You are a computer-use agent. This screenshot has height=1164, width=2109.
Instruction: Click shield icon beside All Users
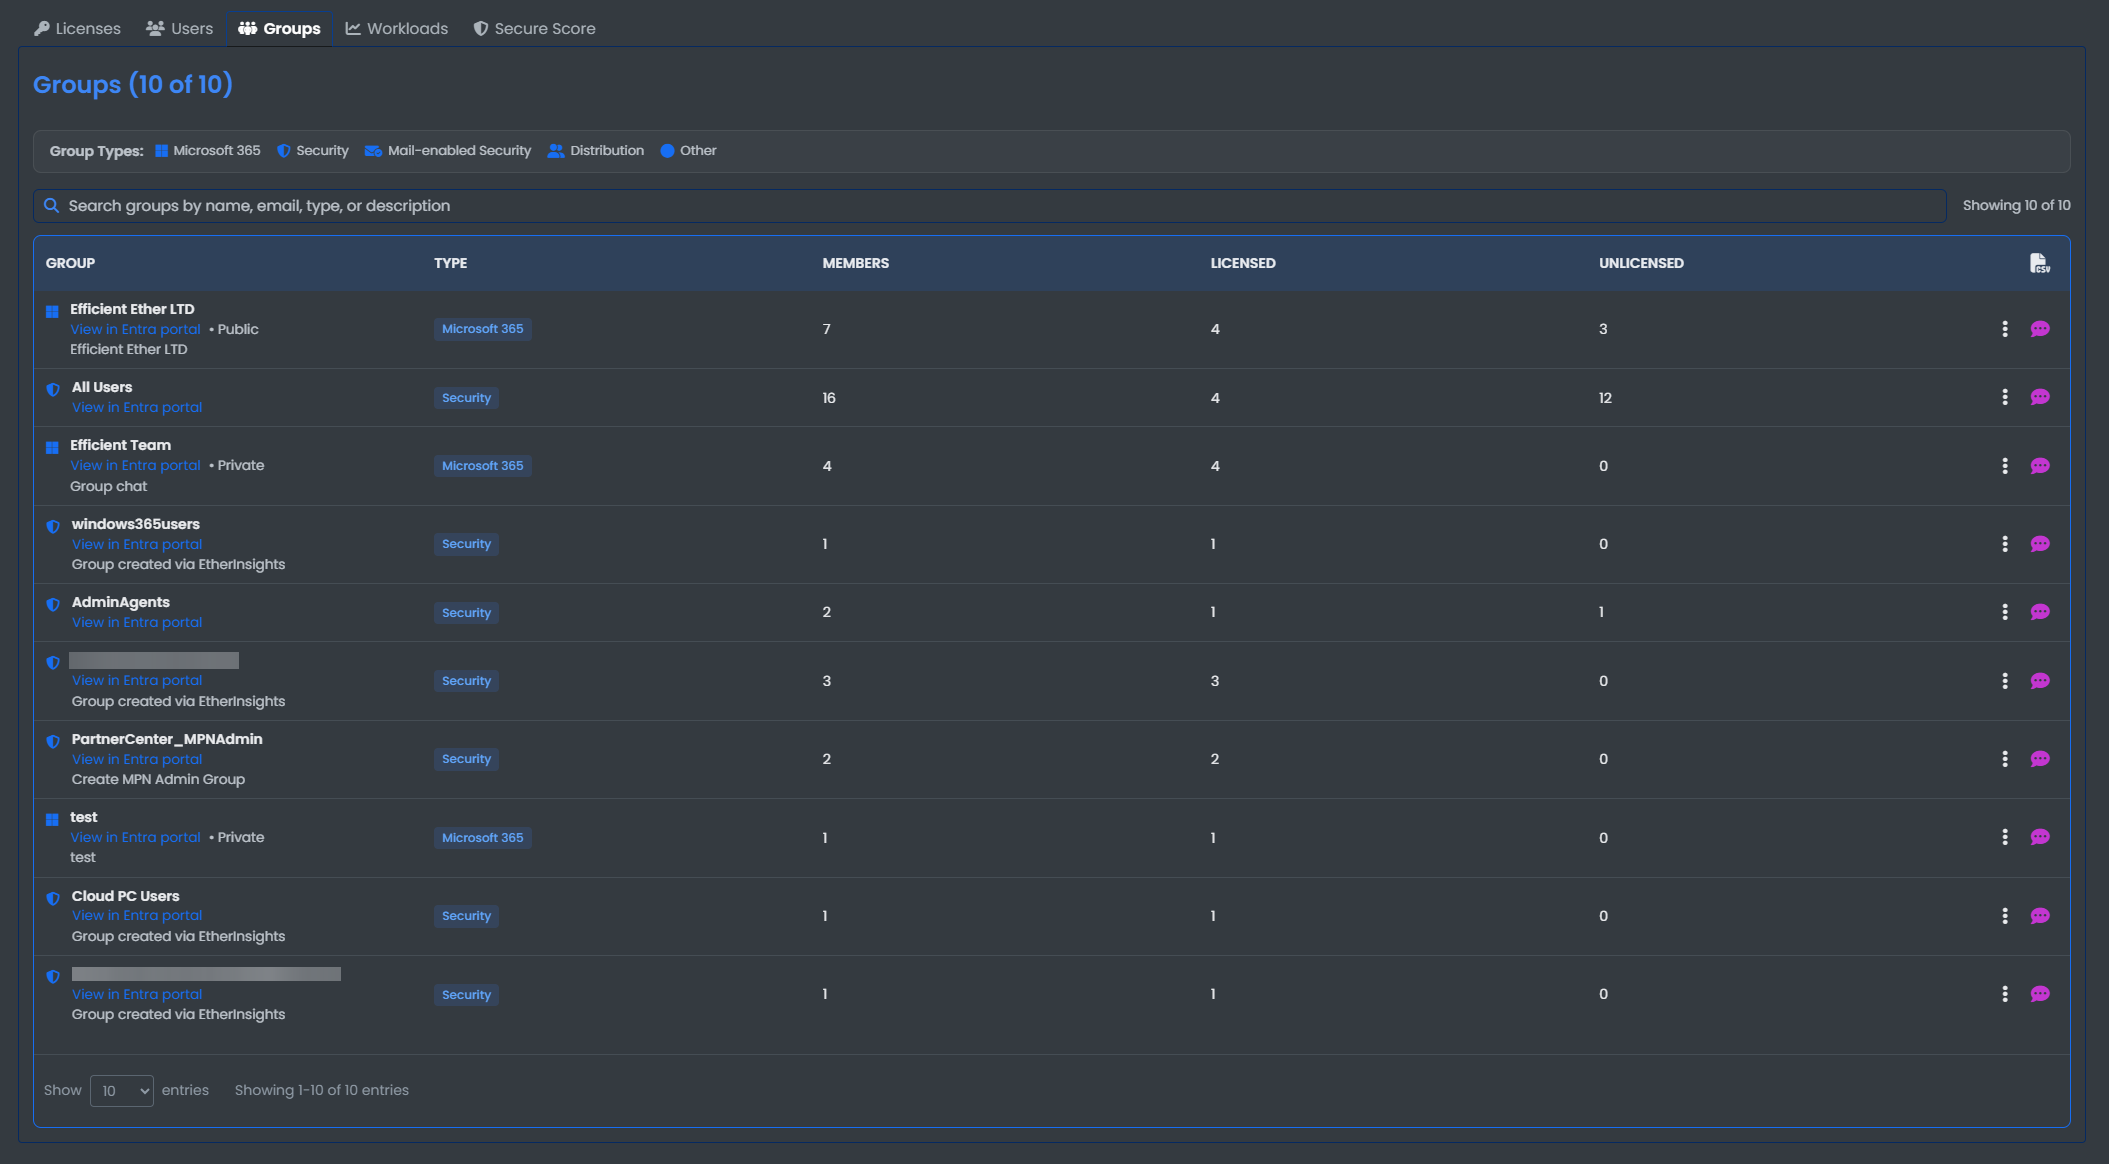click(x=53, y=389)
